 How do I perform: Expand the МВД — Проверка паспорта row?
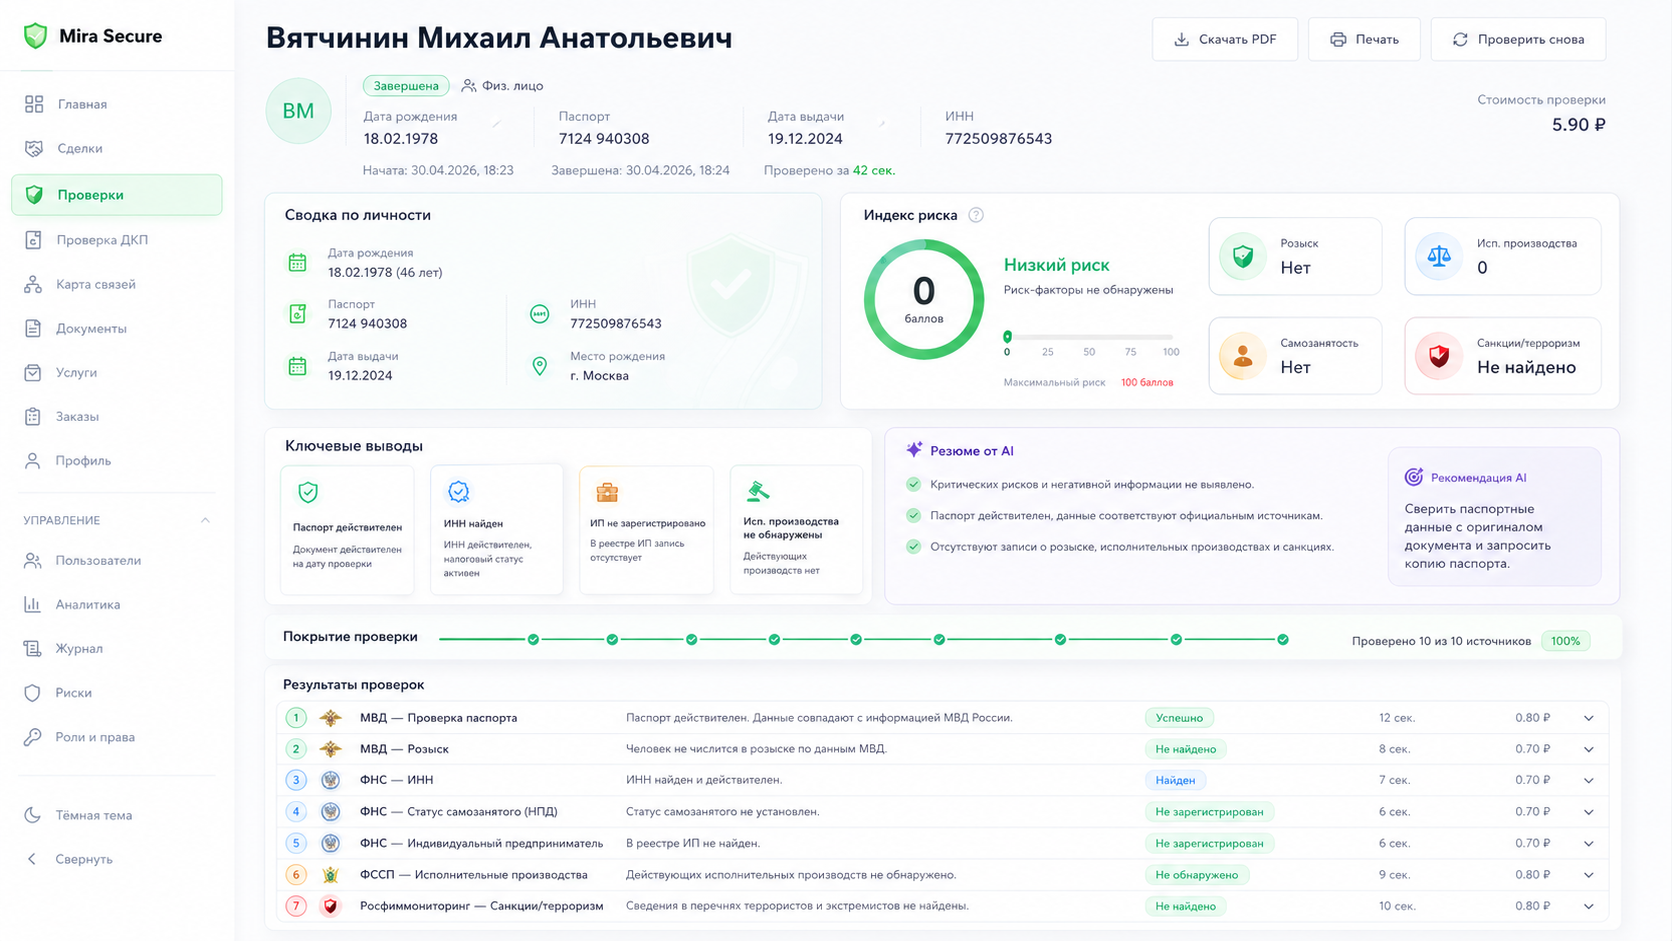coord(1589,718)
